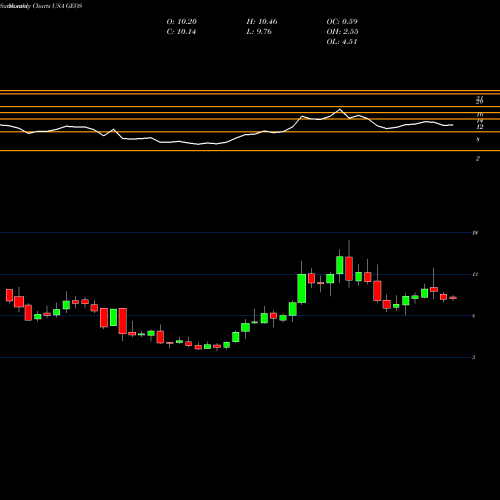Click the last candlestick on the right
The height and width of the screenshot is (500, 500).
453,298
